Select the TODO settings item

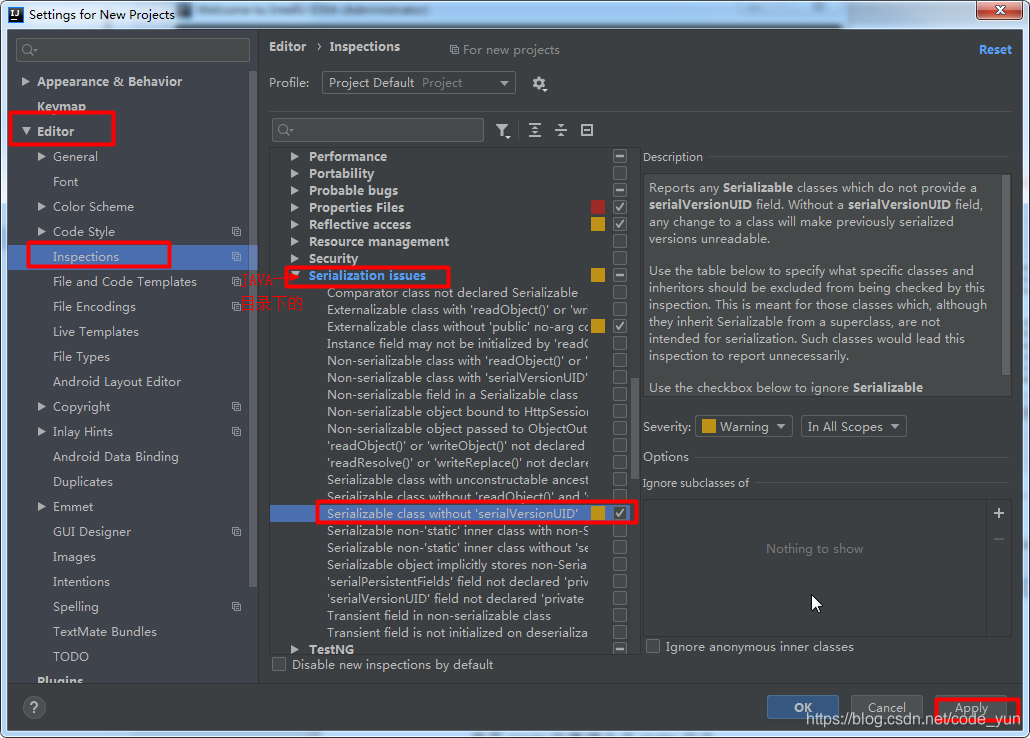71,657
